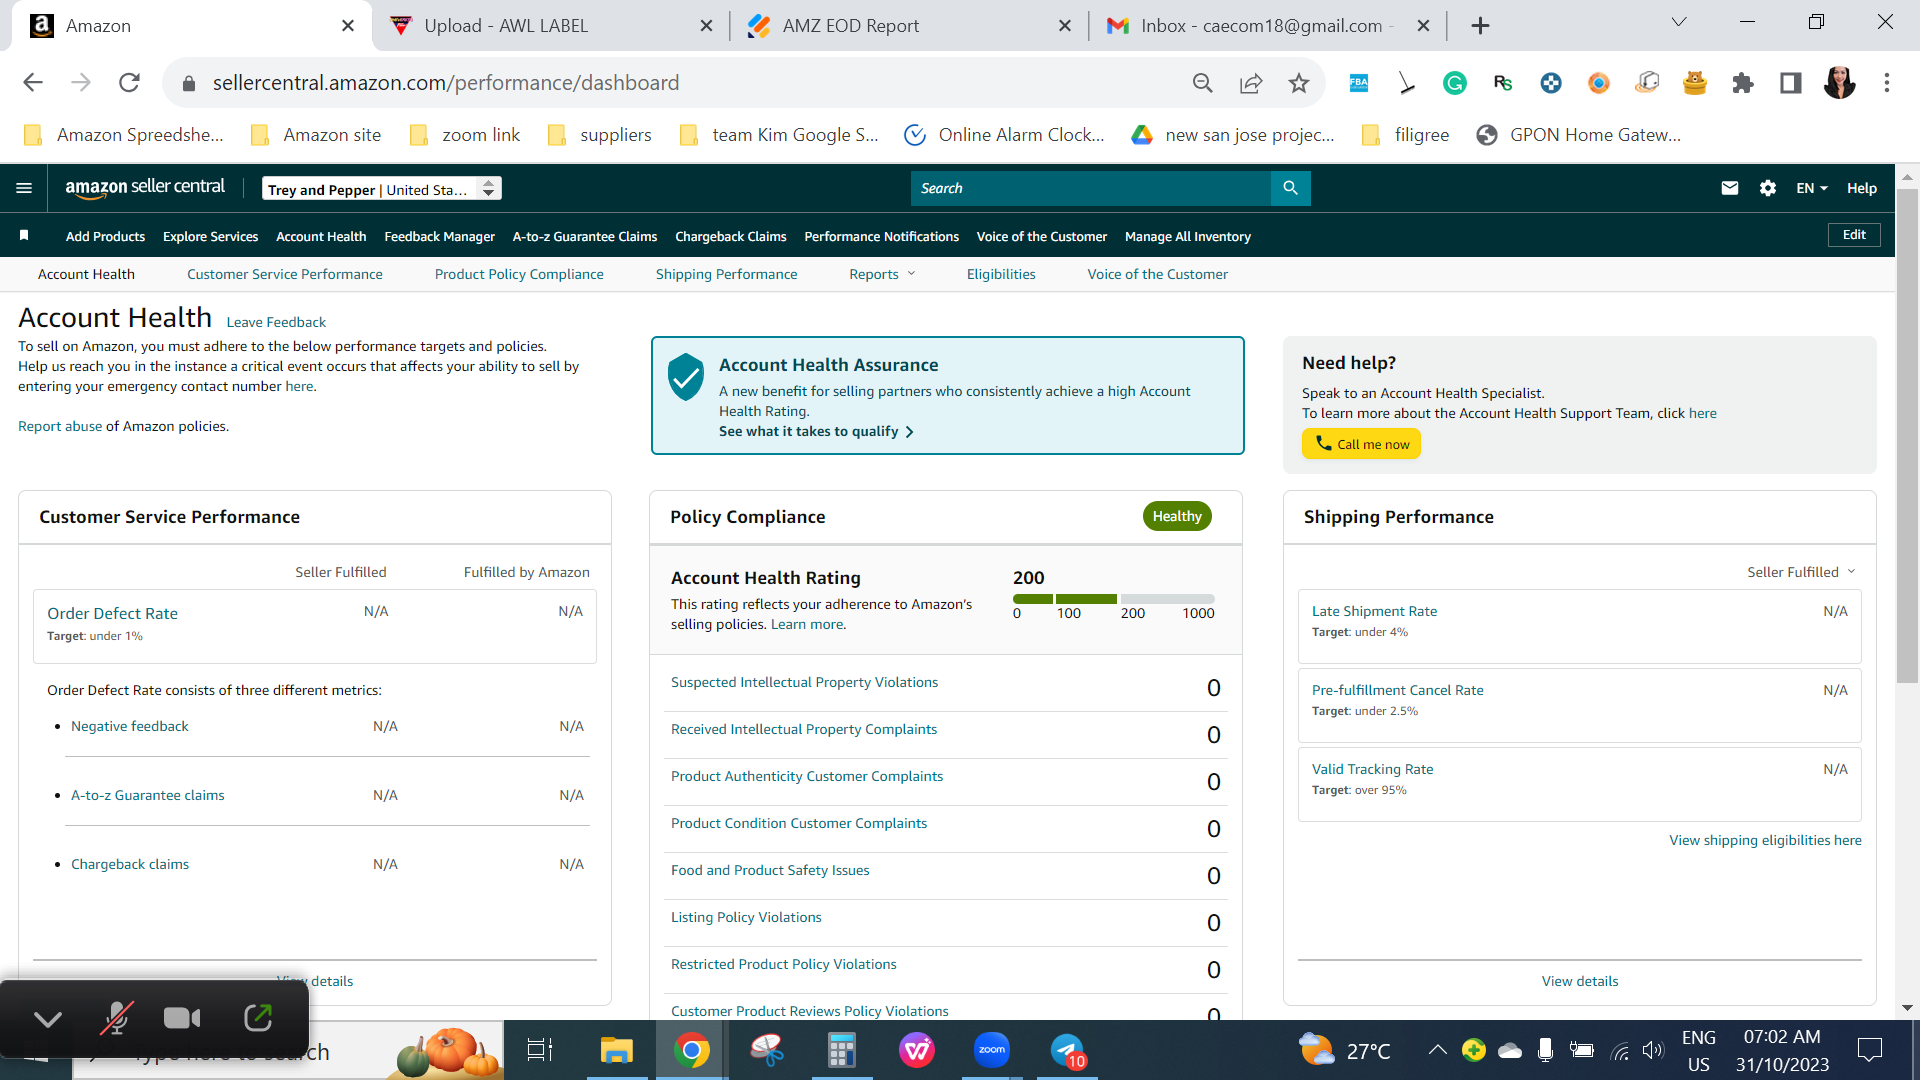Image resolution: width=1920 pixels, height=1080 pixels.
Task: Open the Eligibilities tab
Action: pos(1001,274)
